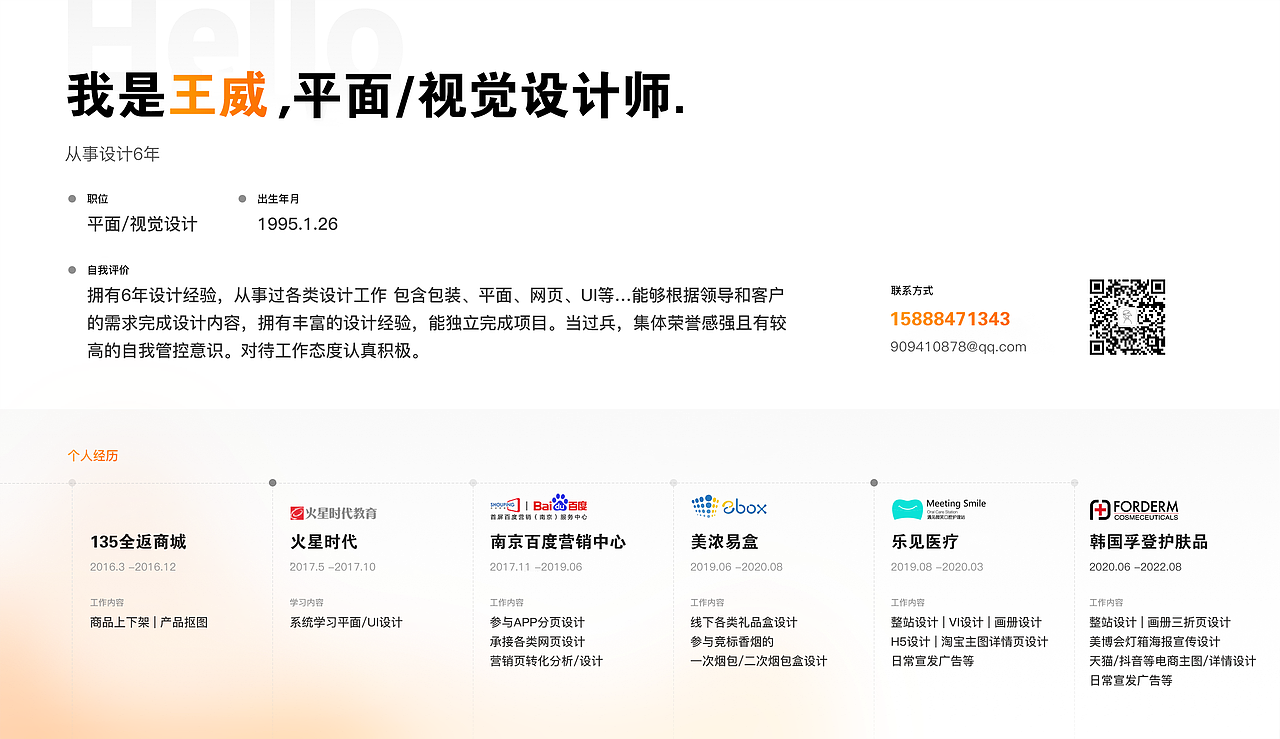Click the 从事设计6年 subtitle
The height and width of the screenshot is (739, 1280).
point(112,154)
